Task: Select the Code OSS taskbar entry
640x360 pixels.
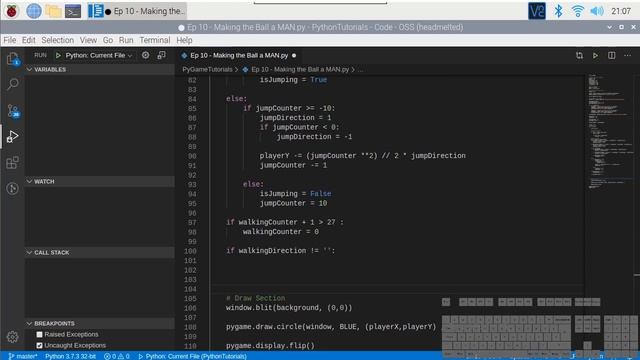Action: pyautogui.click(x=136, y=11)
